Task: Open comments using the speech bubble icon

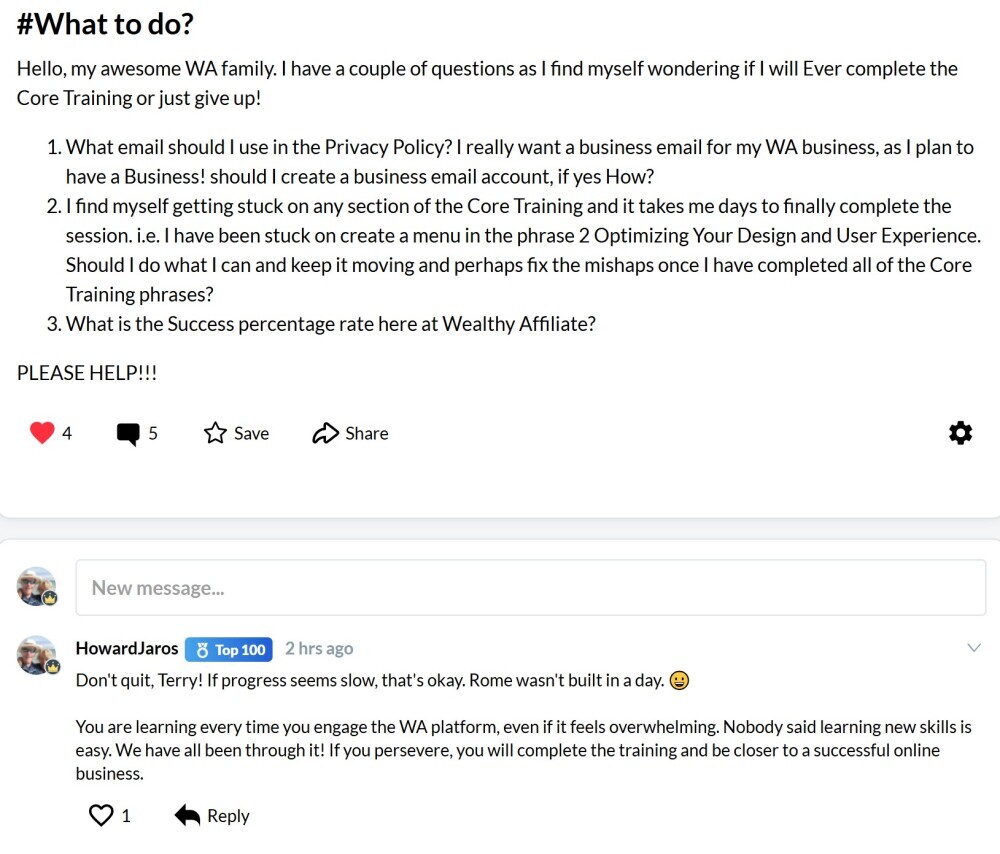Action: pyautogui.click(x=128, y=434)
